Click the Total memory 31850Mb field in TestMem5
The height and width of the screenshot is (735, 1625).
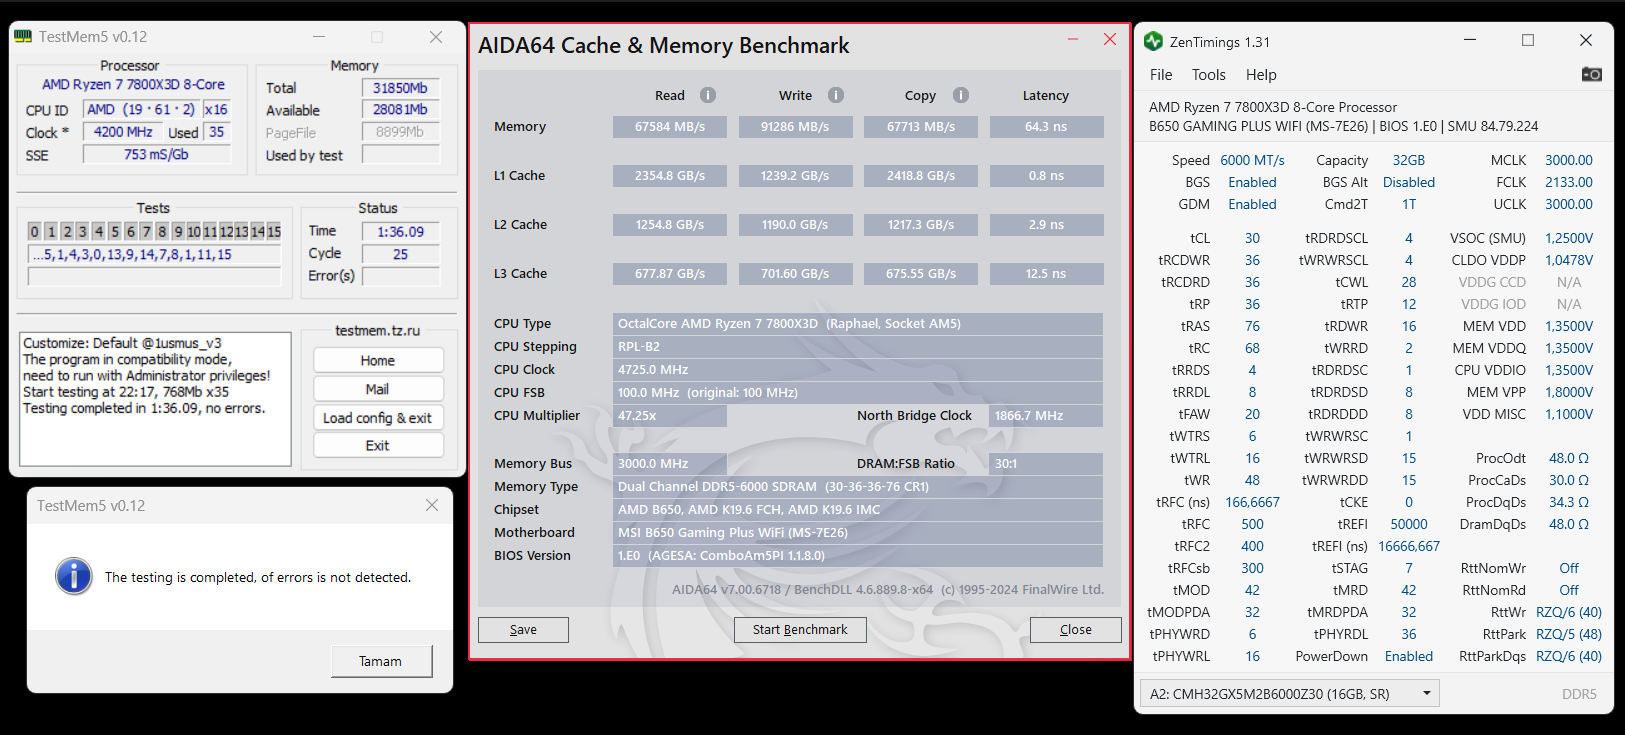(x=400, y=88)
